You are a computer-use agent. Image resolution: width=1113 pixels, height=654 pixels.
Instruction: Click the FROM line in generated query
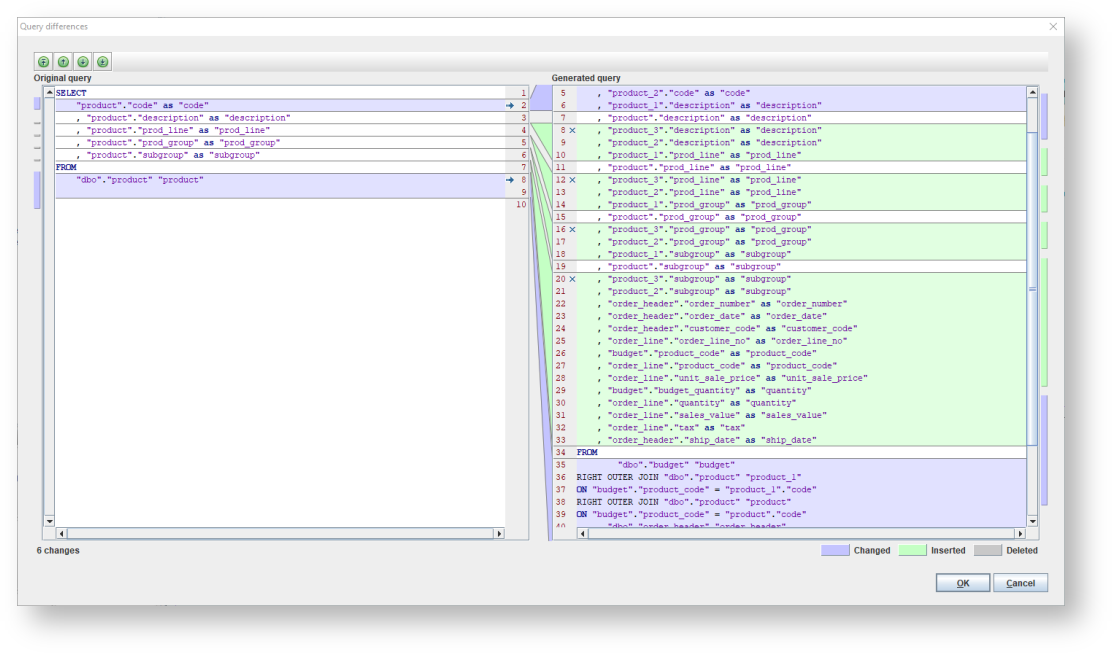[x=587, y=453]
